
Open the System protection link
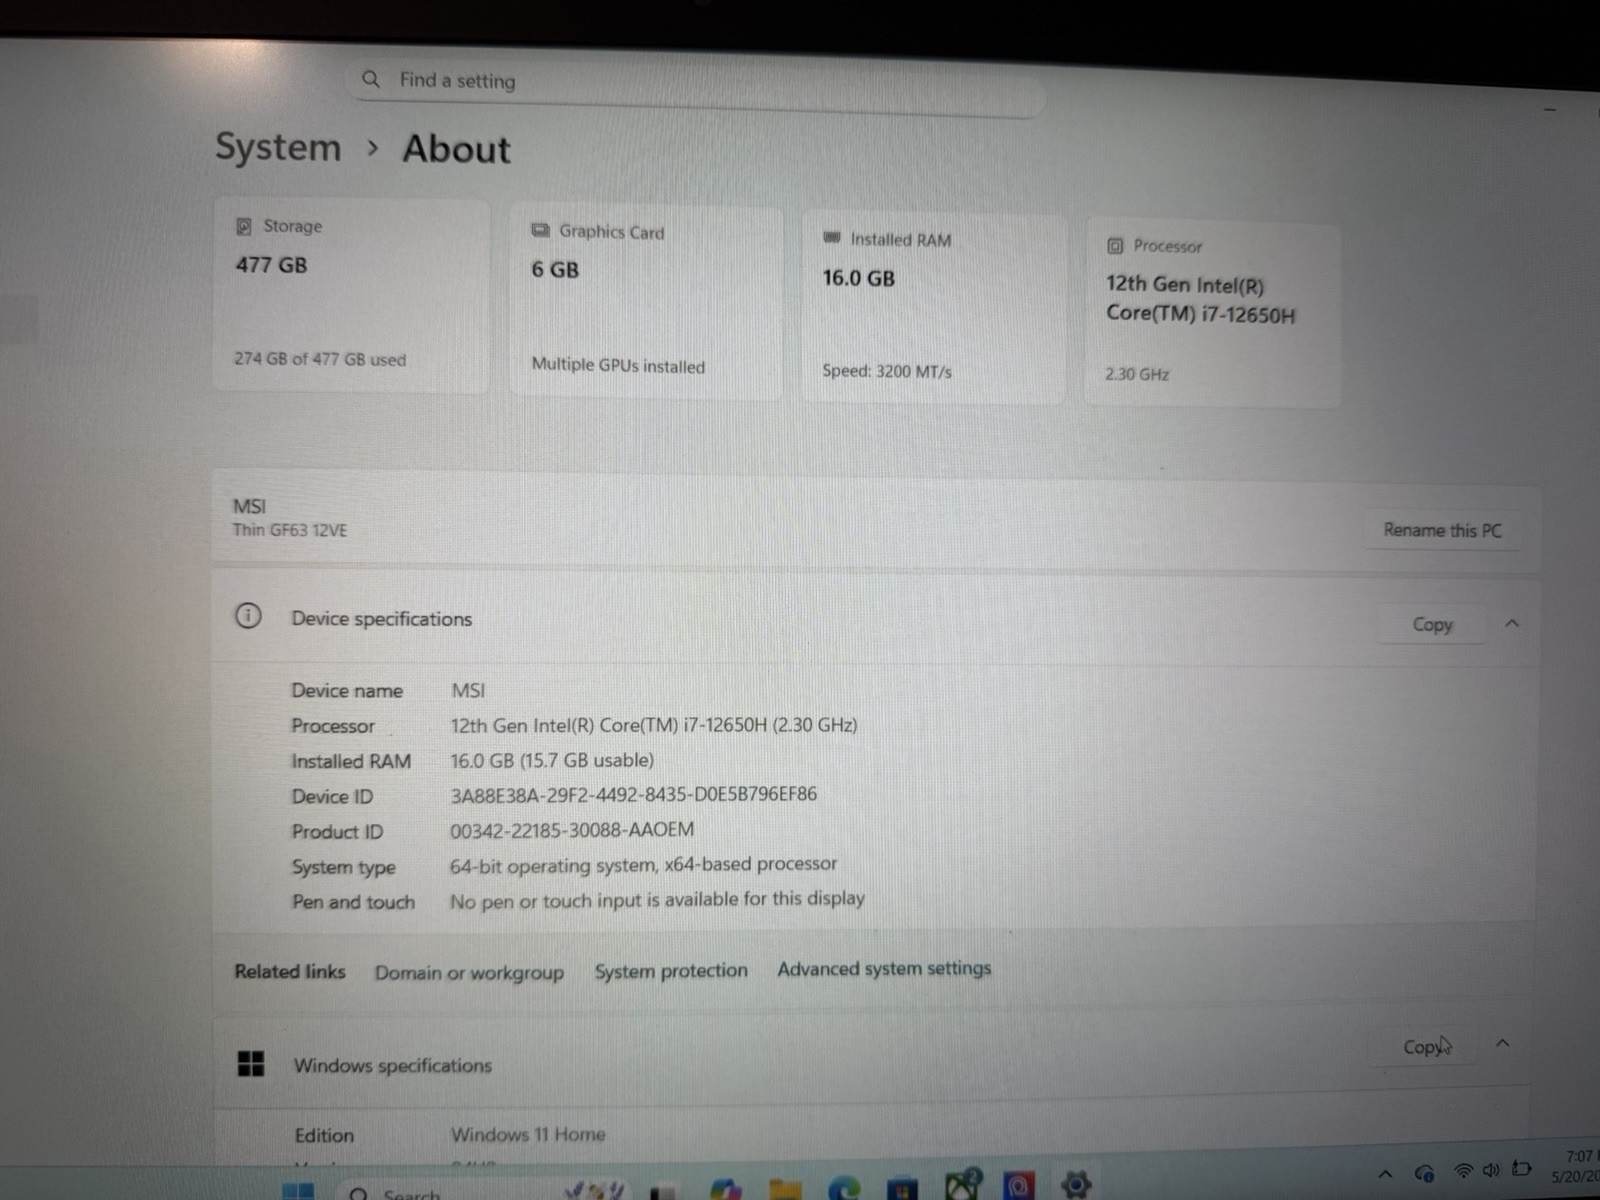[671, 971]
